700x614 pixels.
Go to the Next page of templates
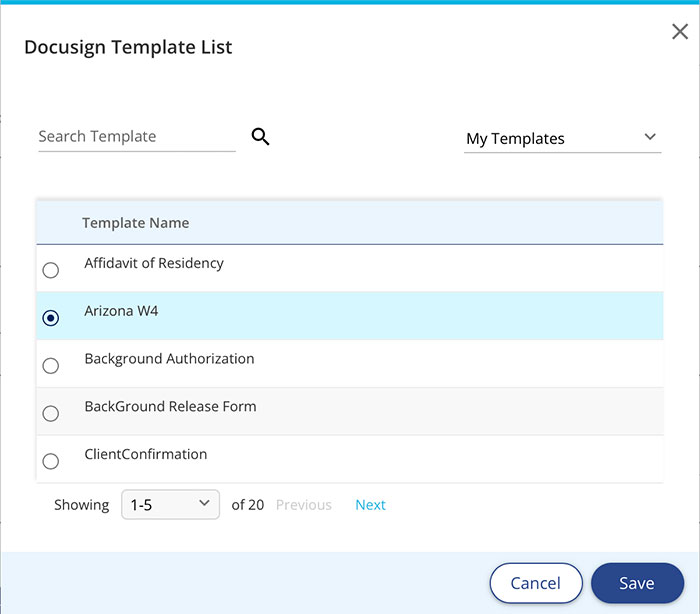(371, 505)
